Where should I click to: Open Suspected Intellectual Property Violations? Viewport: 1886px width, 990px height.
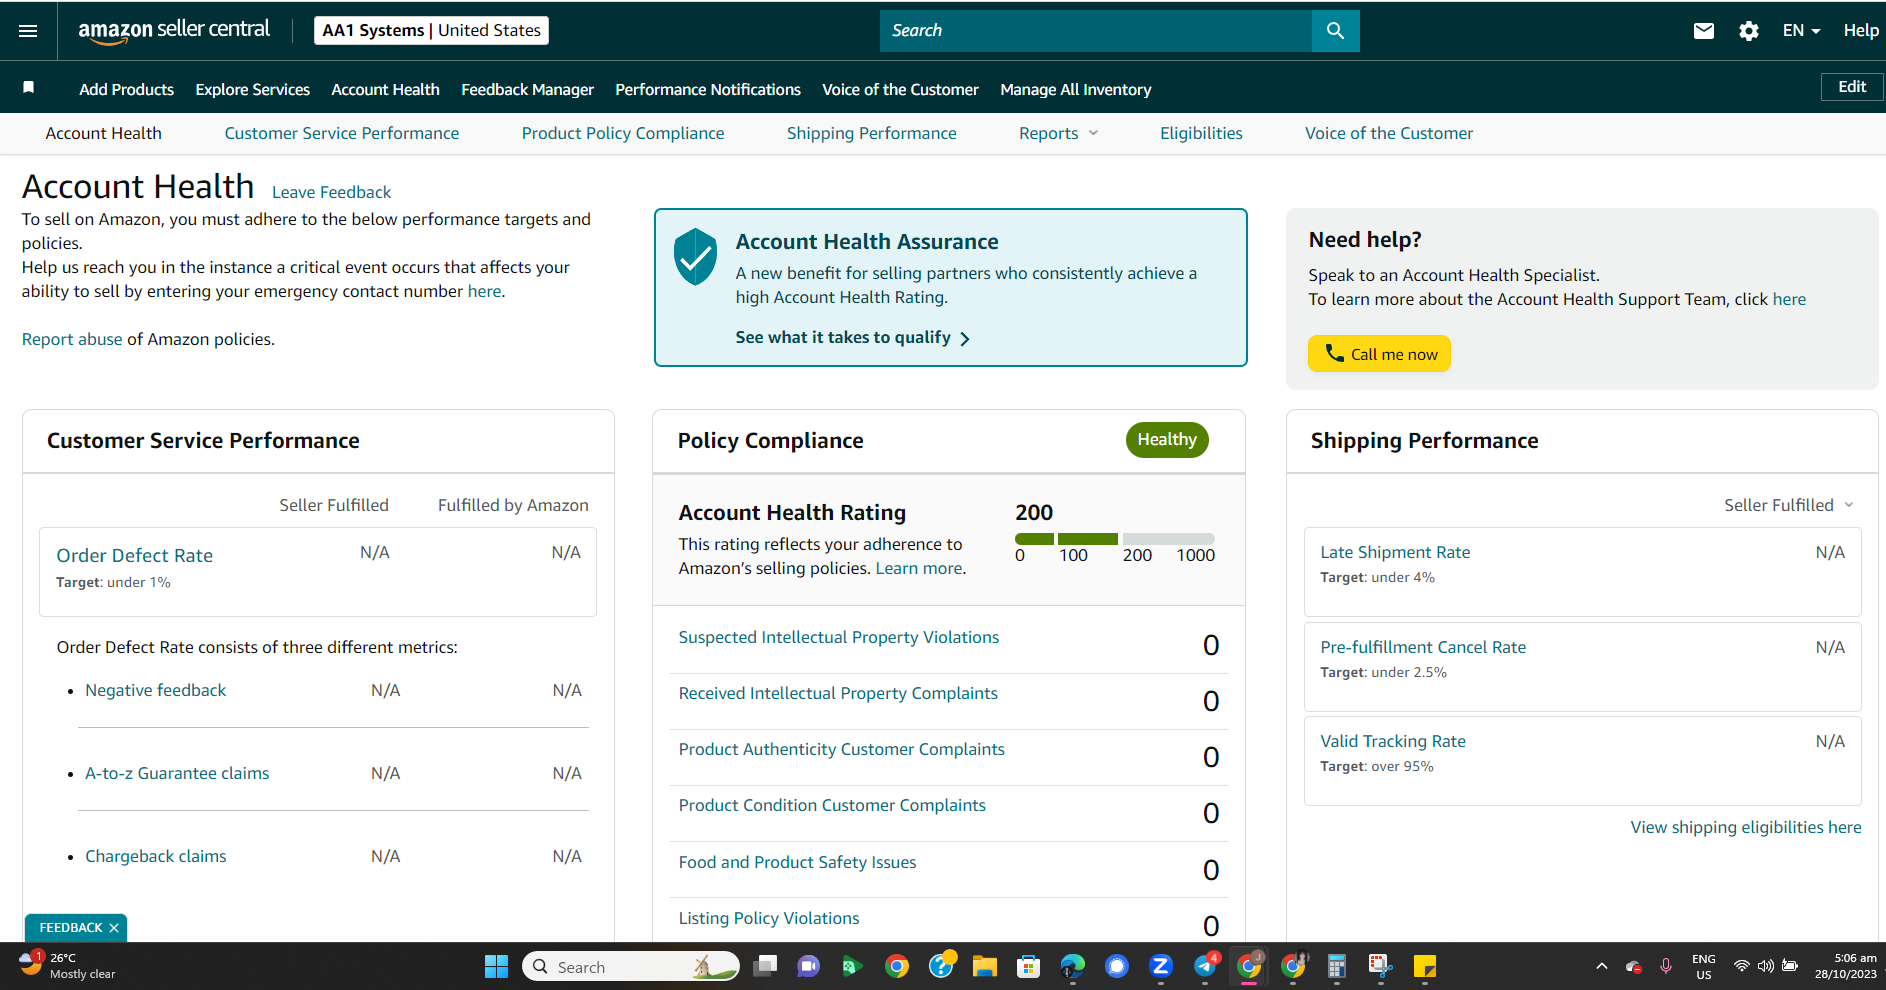tap(839, 637)
